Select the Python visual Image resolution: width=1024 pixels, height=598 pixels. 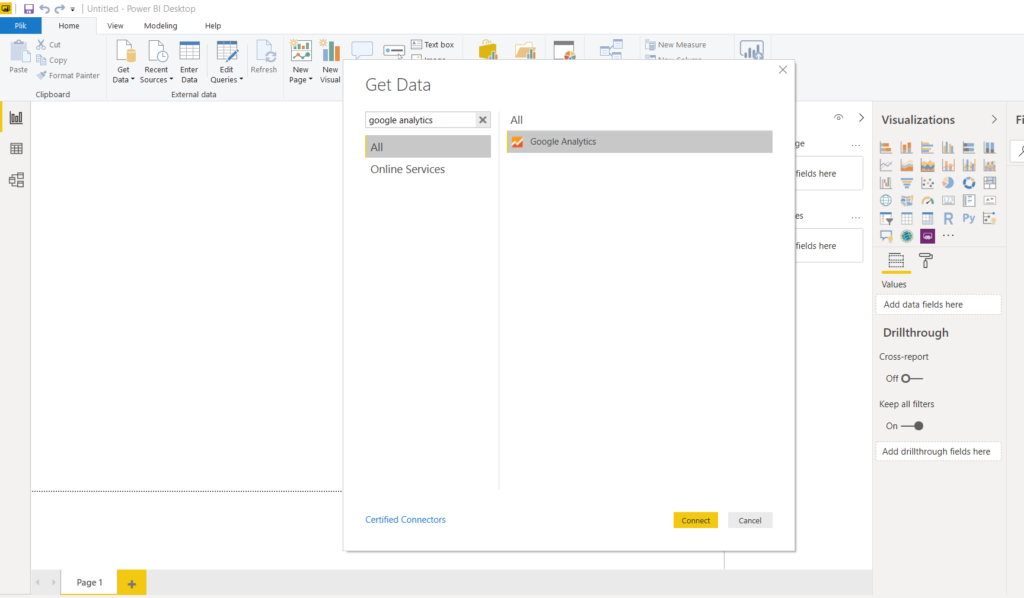point(969,219)
